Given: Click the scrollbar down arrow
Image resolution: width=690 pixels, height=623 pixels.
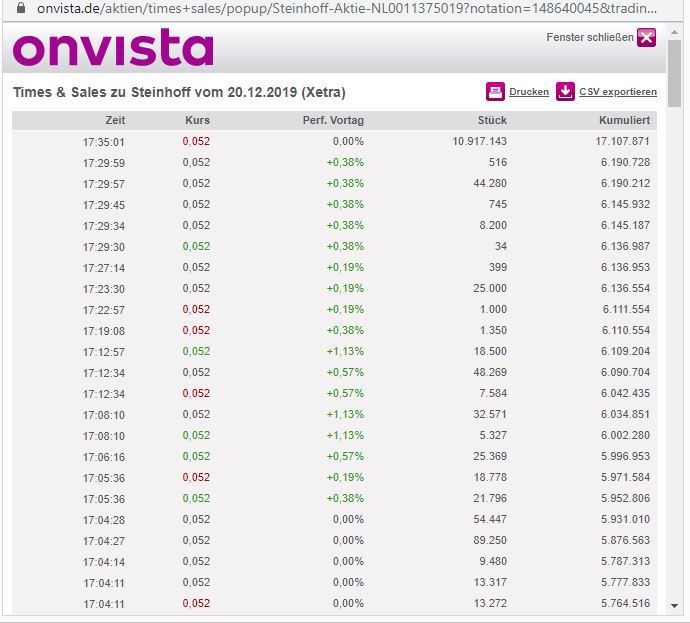Looking at the screenshot, I should 674,606.
